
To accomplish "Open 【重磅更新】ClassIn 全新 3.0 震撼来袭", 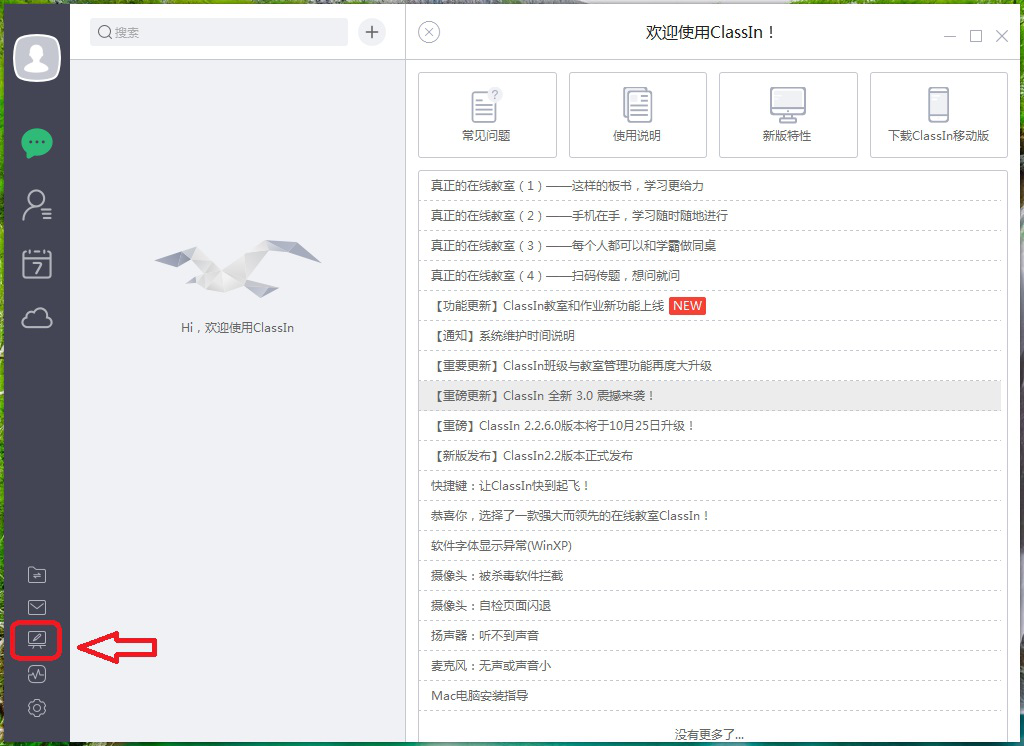I will click(x=710, y=396).
